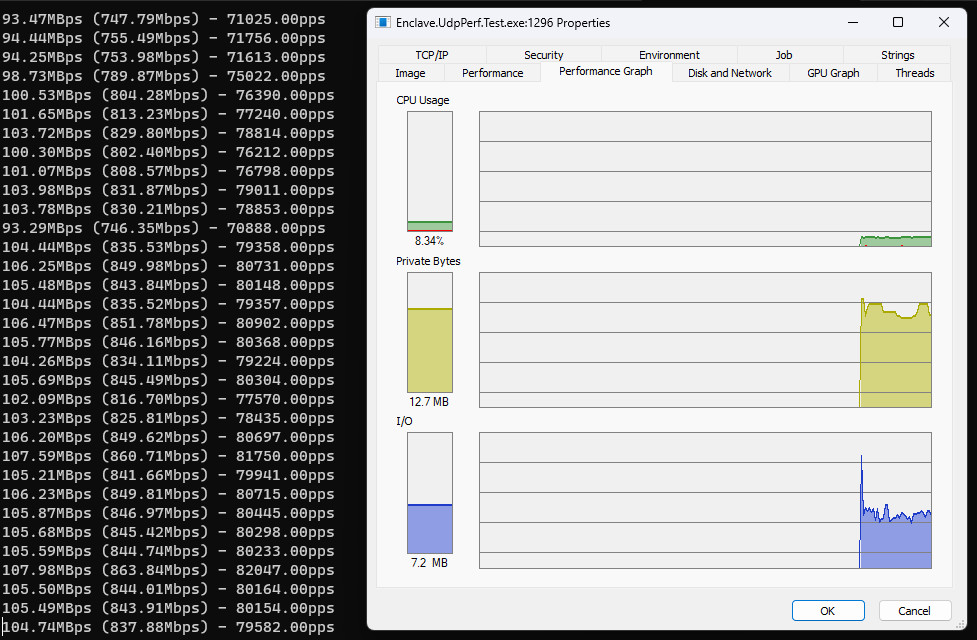The height and width of the screenshot is (640, 977).
Task: Click the Private Bytes level meter
Action: [430, 332]
